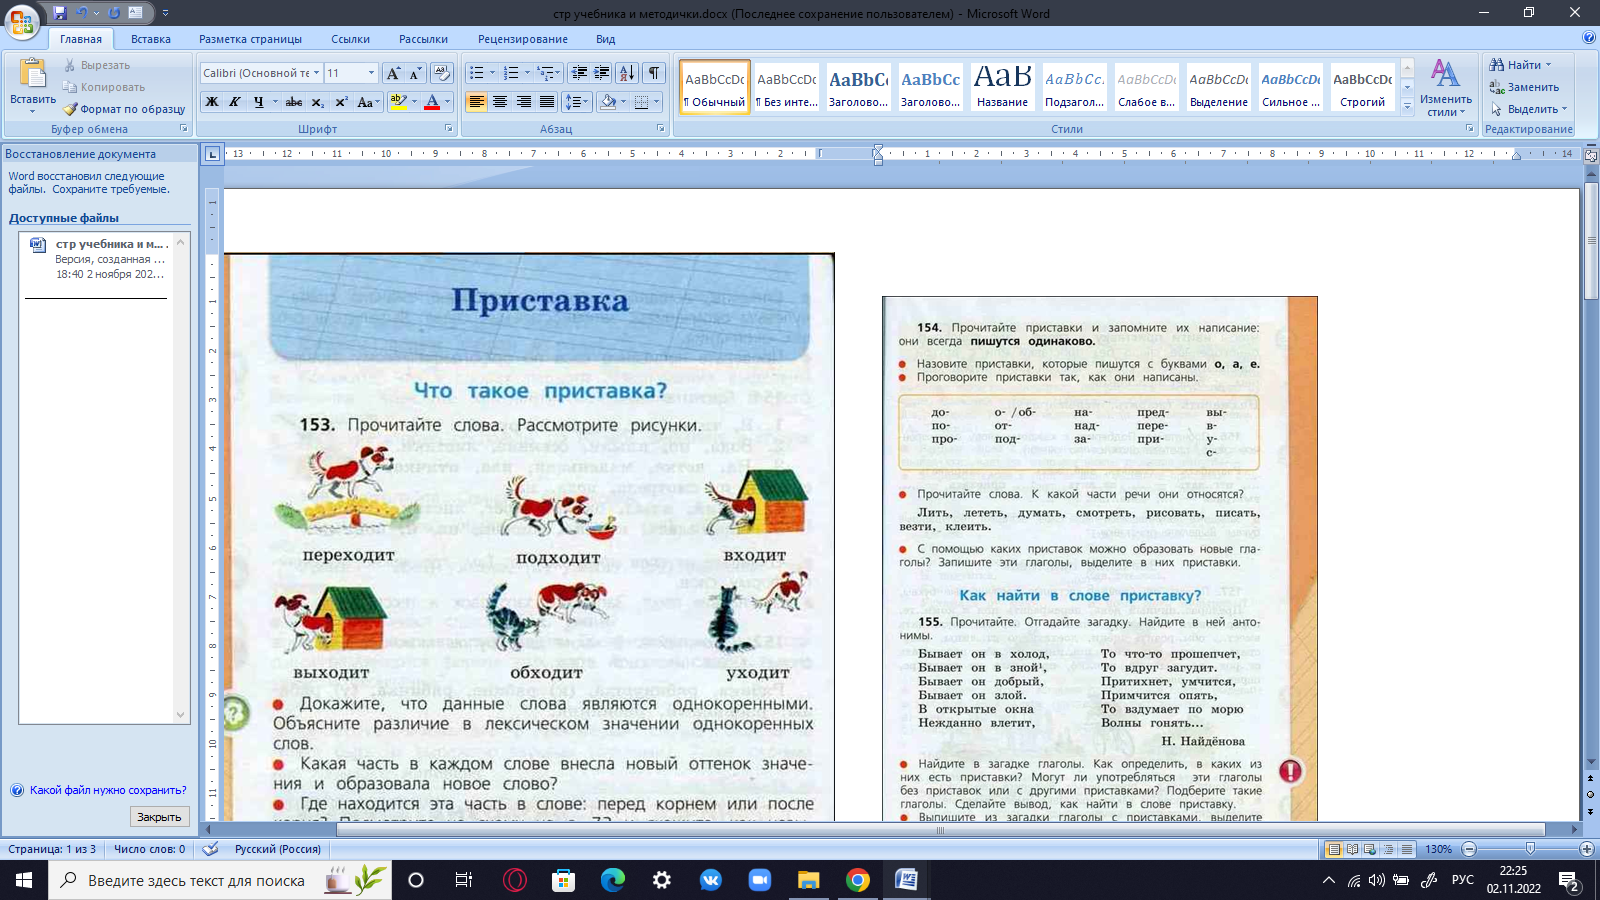Click the Shading paint bucket icon
The height and width of the screenshot is (900, 1600).
click(607, 102)
